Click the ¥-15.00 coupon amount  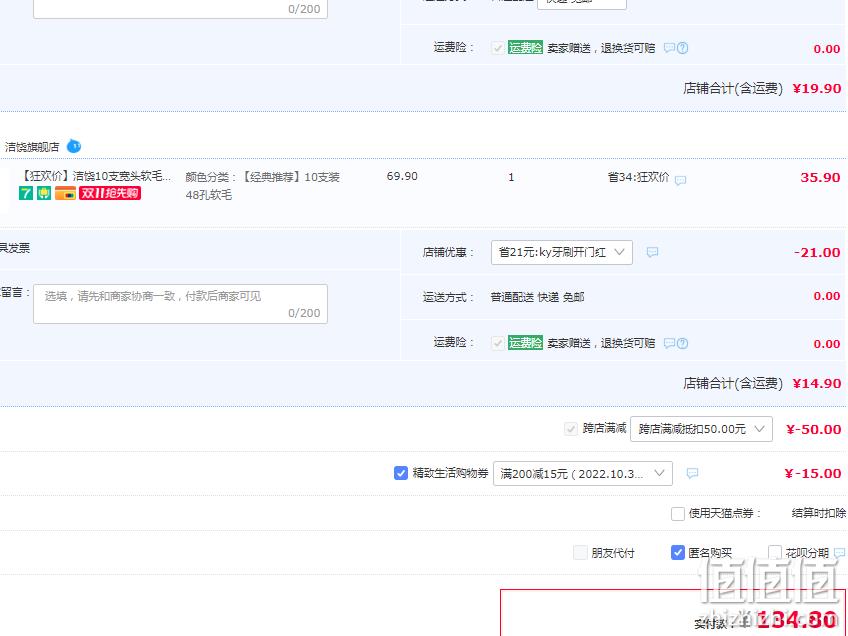pos(813,473)
